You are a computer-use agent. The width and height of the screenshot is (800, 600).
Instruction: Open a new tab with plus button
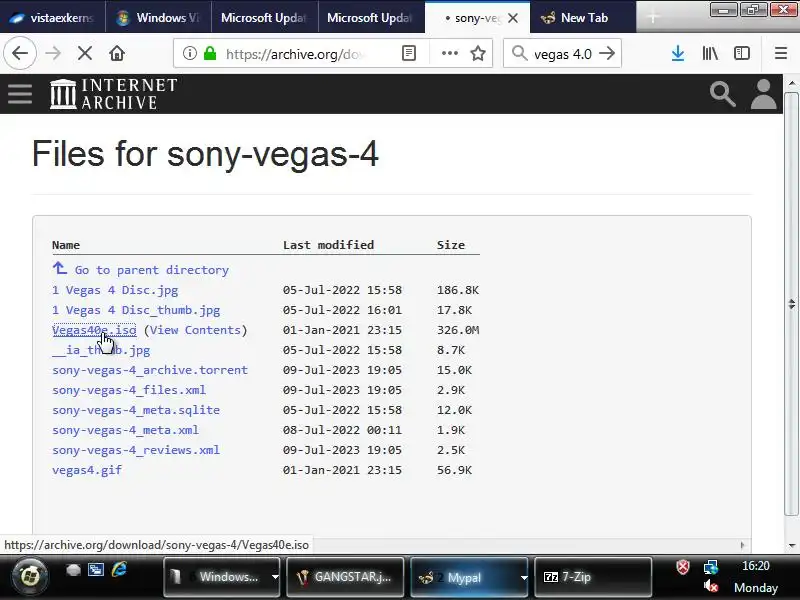pyautogui.click(x=653, y=17)
